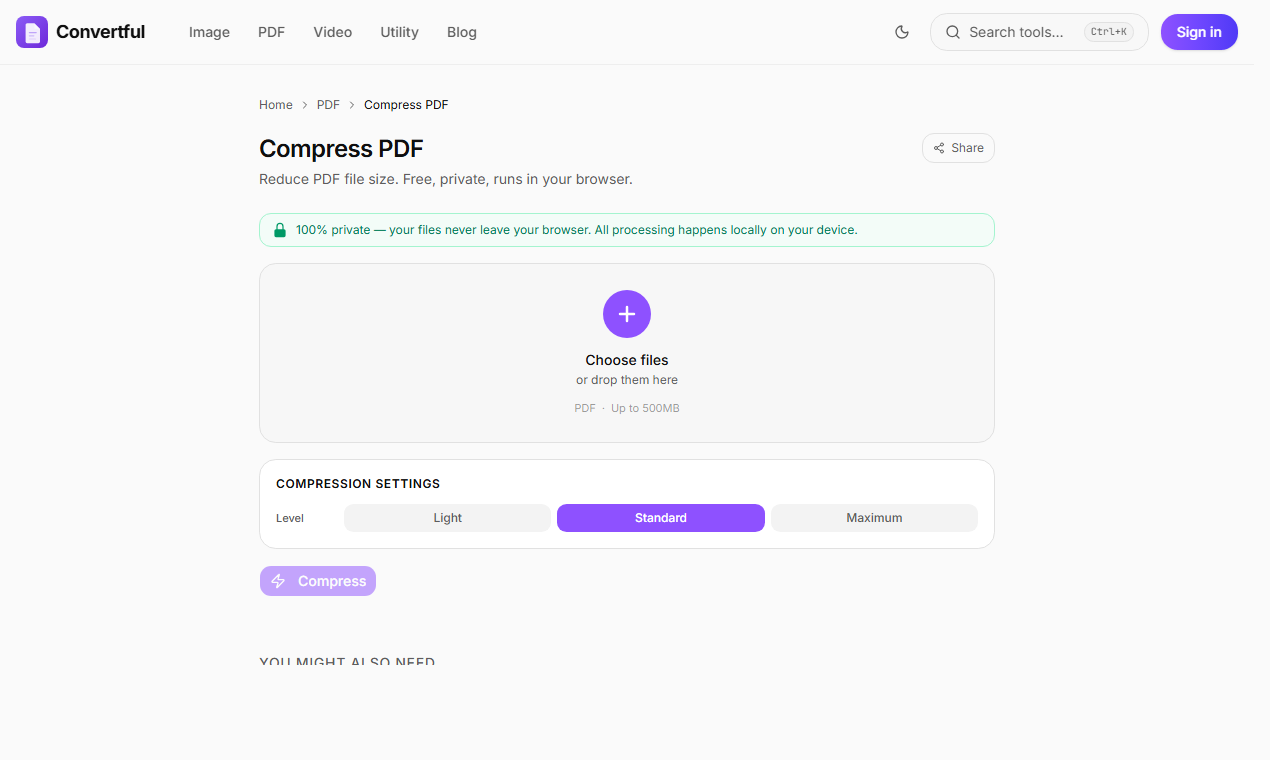Click the purple plus upload icon

(x=627, y=314)
